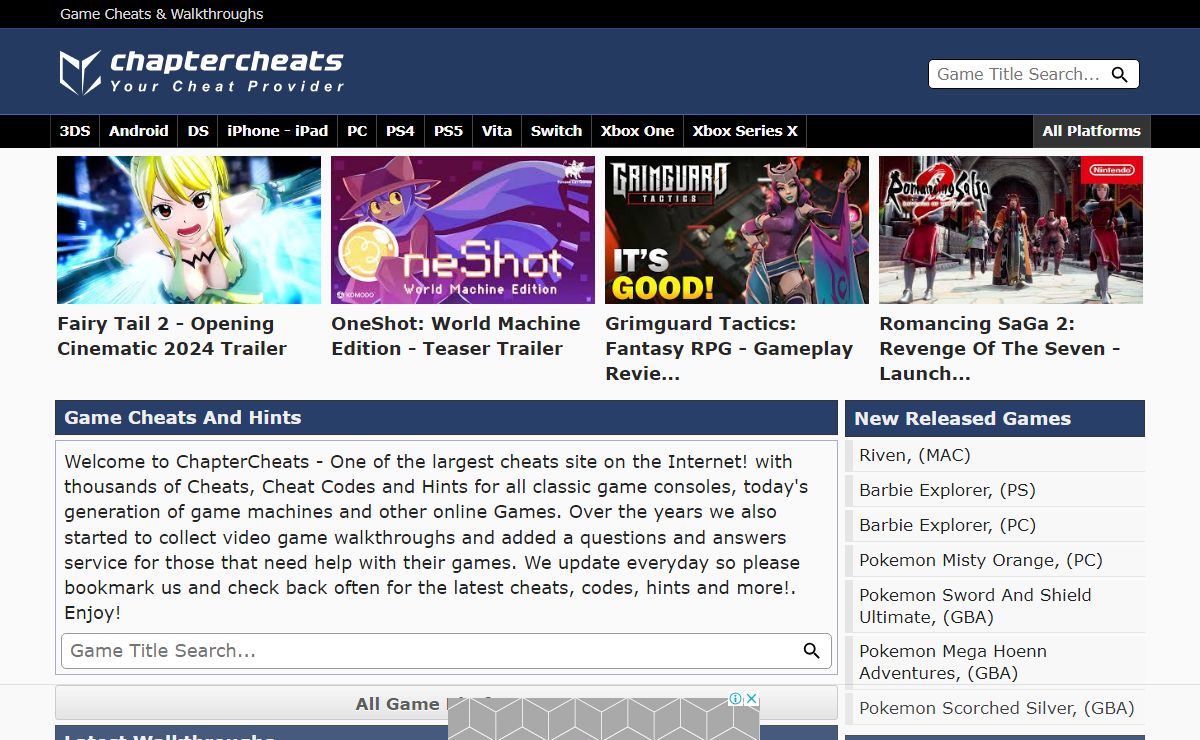The width and height of the screenshot is (1200, 740).
Task: Click the Fairy Tail 2 Opening Cinematic title
Action: (x=172, y=336)
